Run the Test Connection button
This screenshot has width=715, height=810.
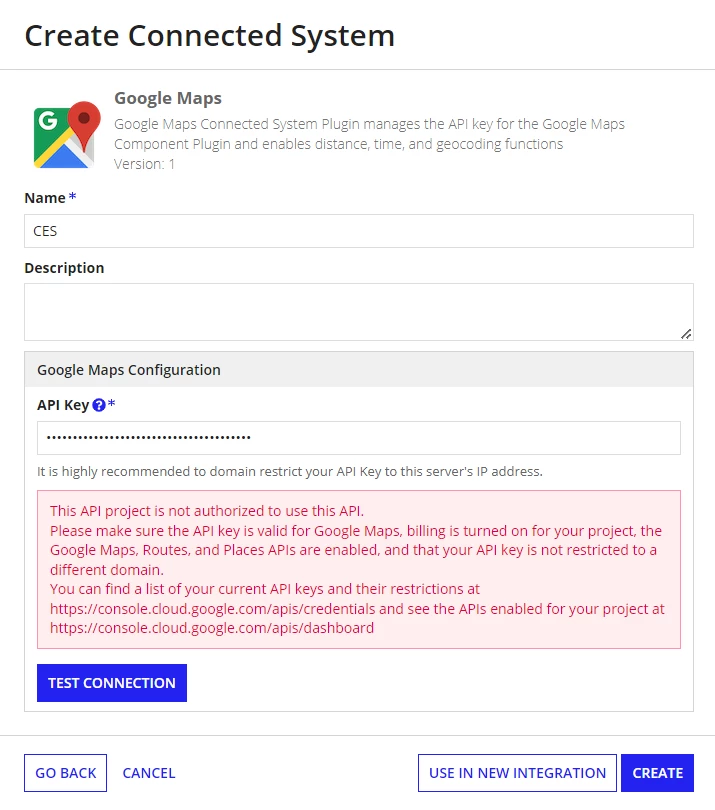[112, 683]
